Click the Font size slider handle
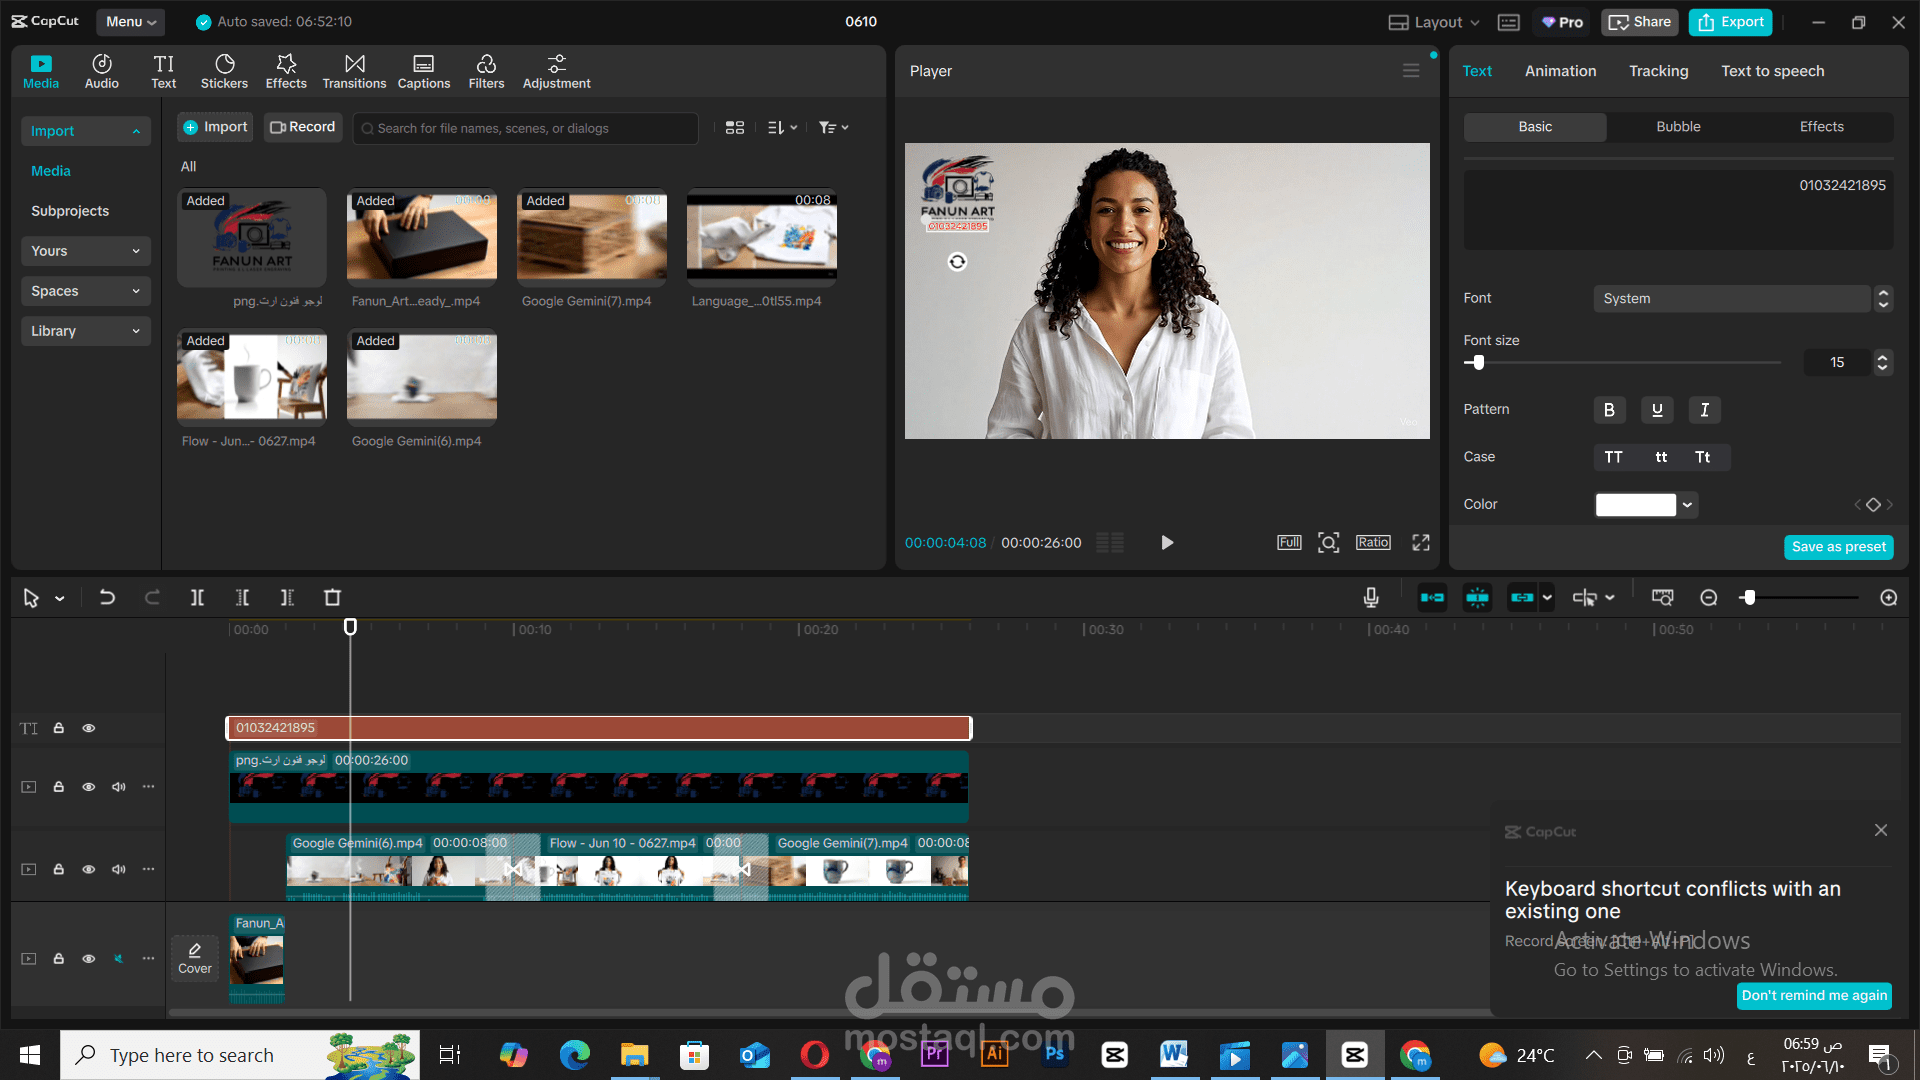The image size is (1920, 1080). point(1478,363)
